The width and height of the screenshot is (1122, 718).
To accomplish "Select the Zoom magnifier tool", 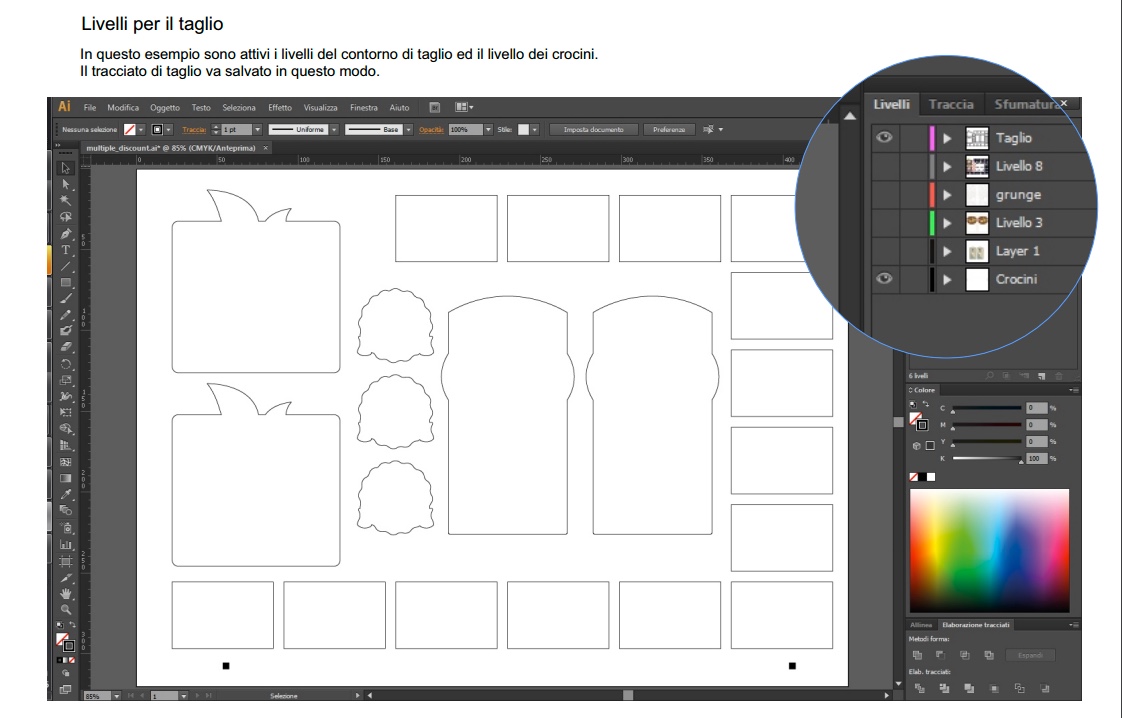I will pyautogui.click(x=66, y=609).
